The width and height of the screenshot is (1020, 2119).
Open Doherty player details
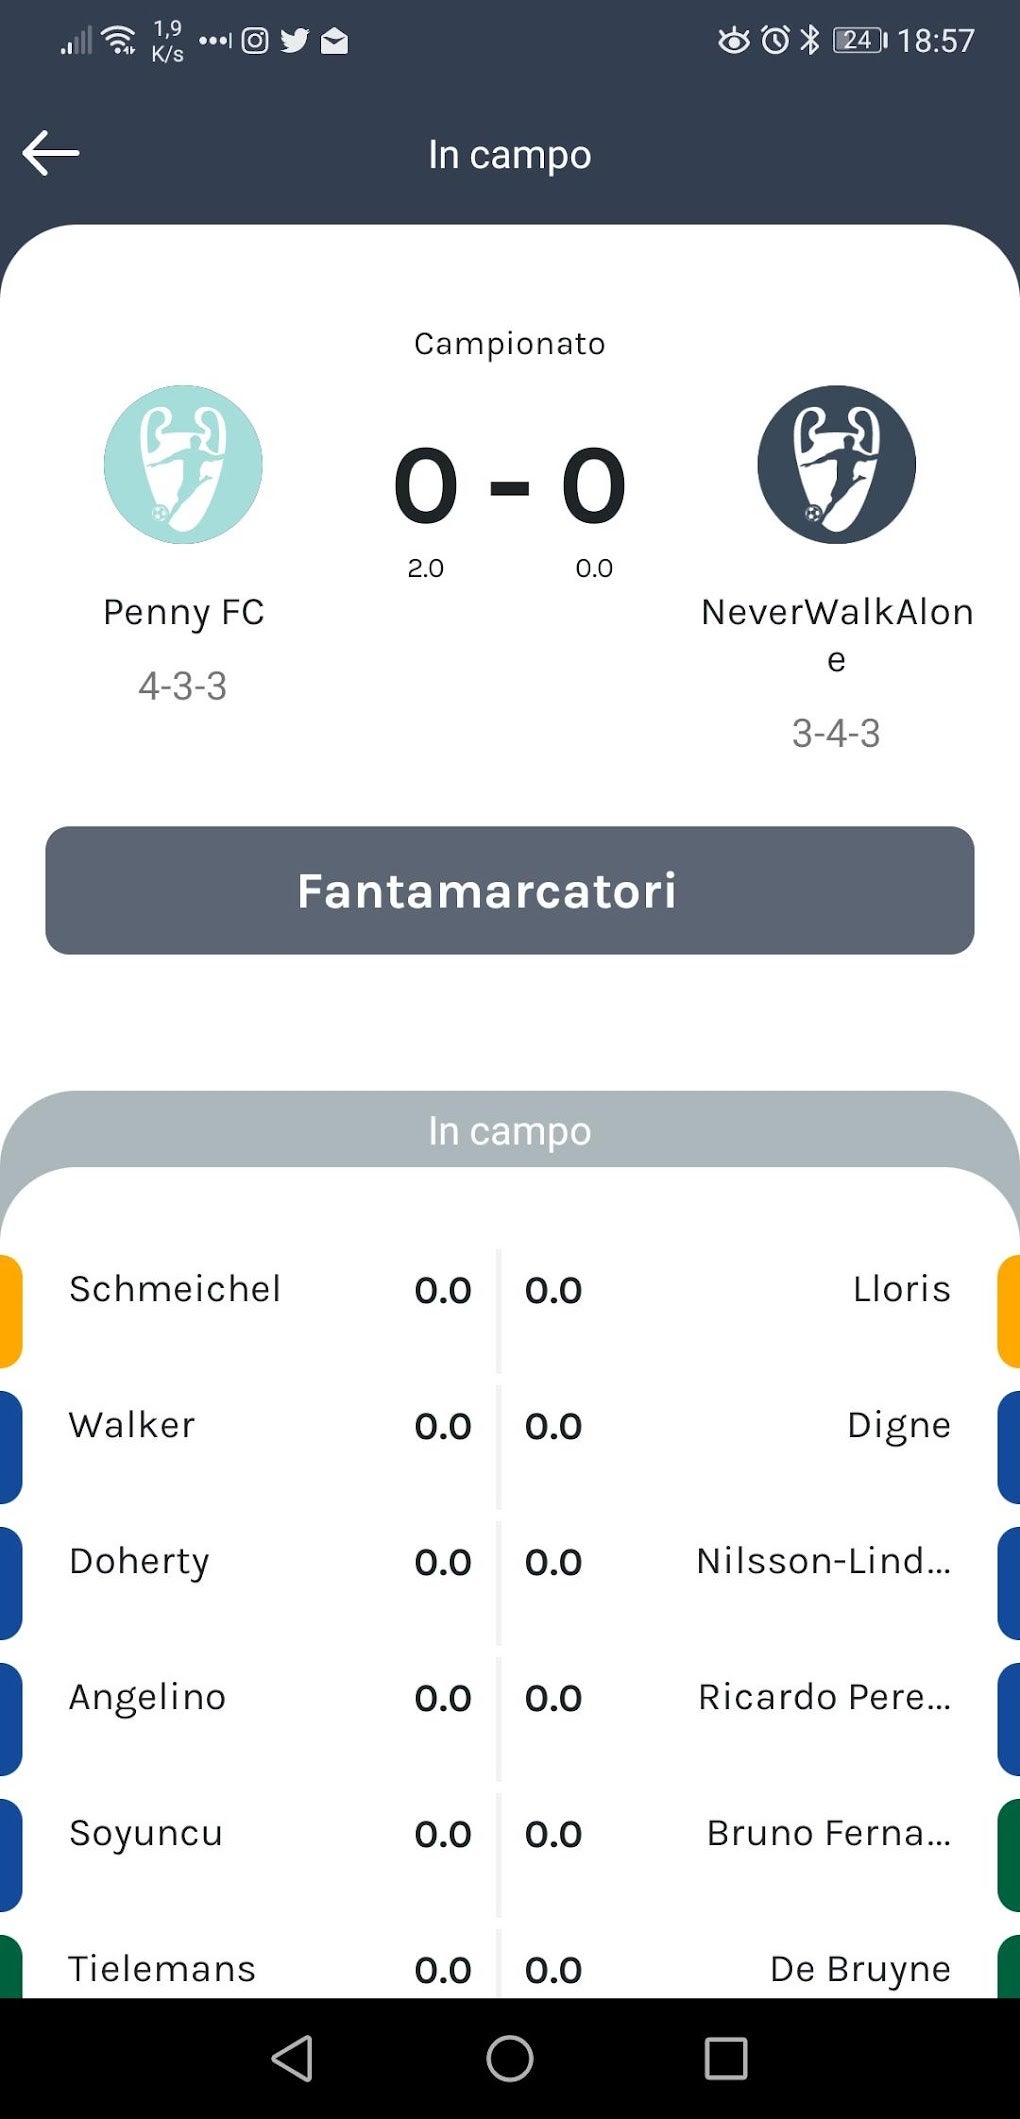click(x=139, y=1561)
